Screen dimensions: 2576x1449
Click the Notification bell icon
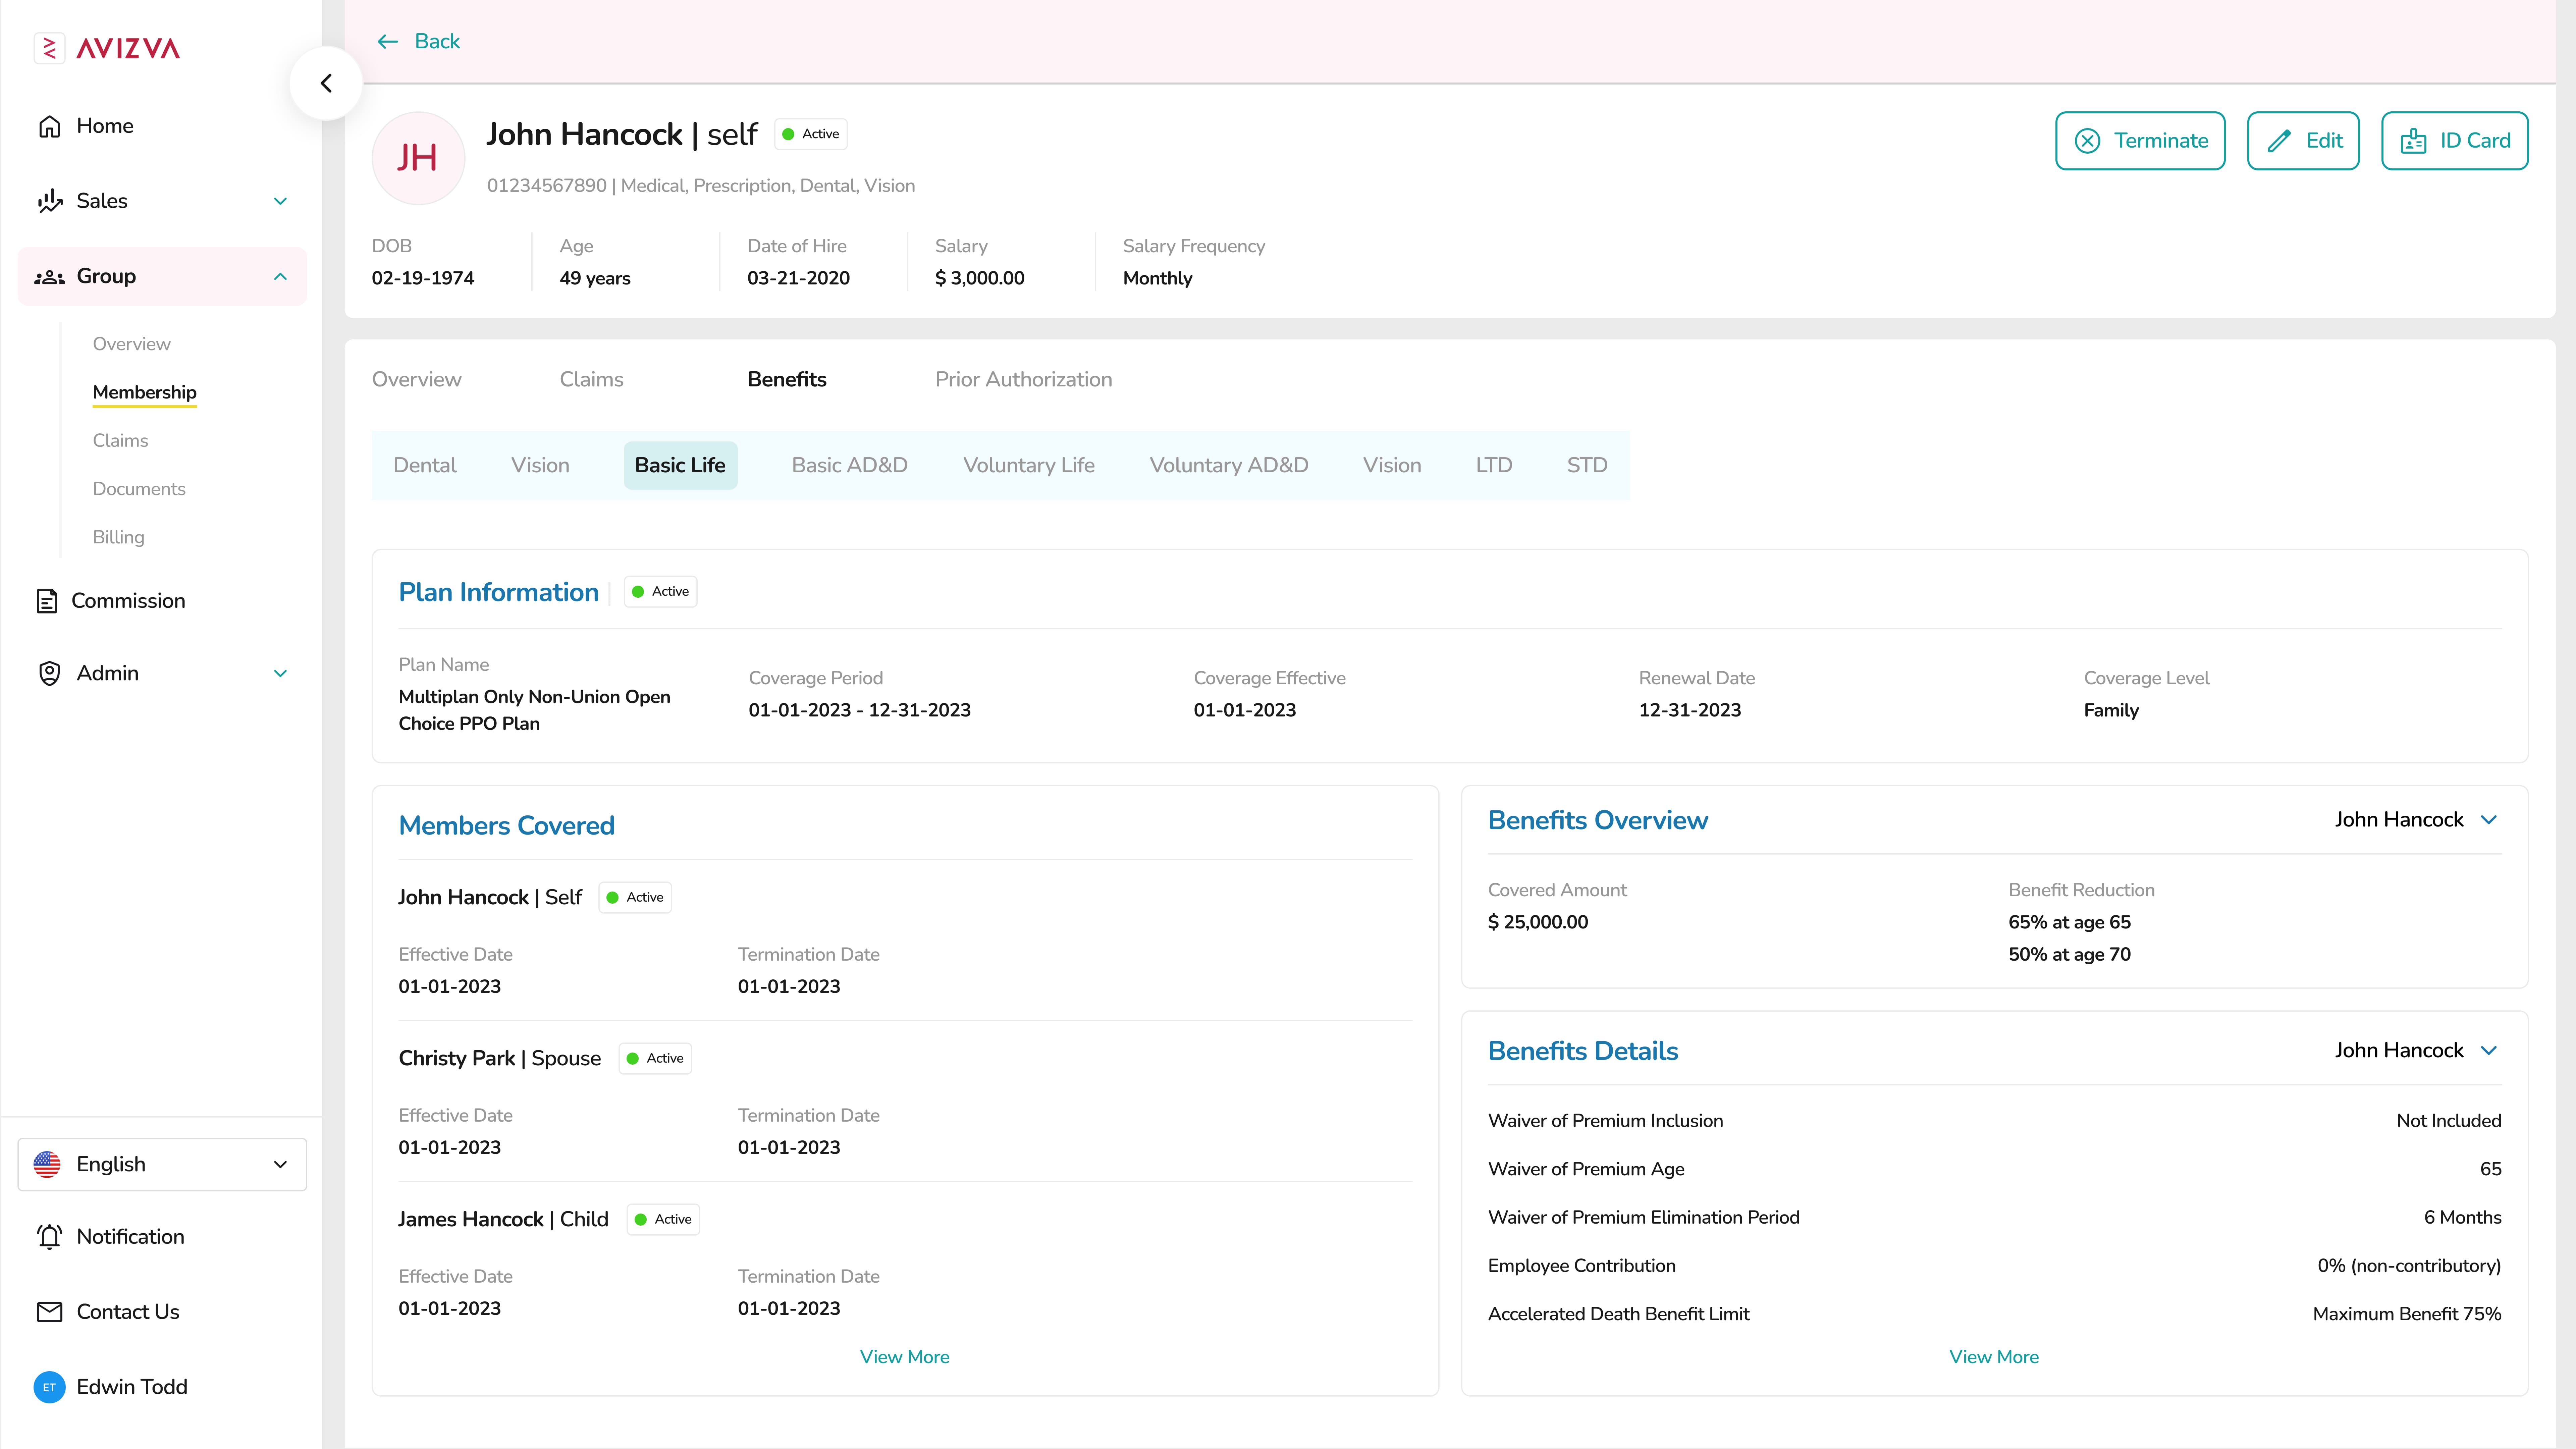(49, 1237)
